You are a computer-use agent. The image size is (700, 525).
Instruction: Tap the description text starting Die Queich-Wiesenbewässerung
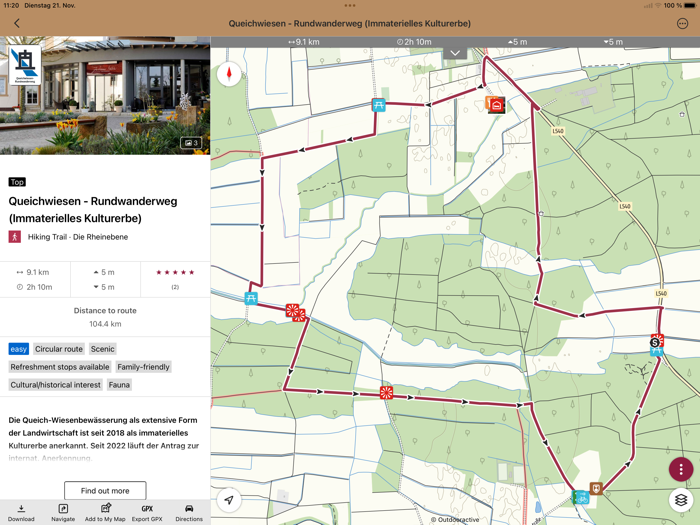click(x=104, y=439)
